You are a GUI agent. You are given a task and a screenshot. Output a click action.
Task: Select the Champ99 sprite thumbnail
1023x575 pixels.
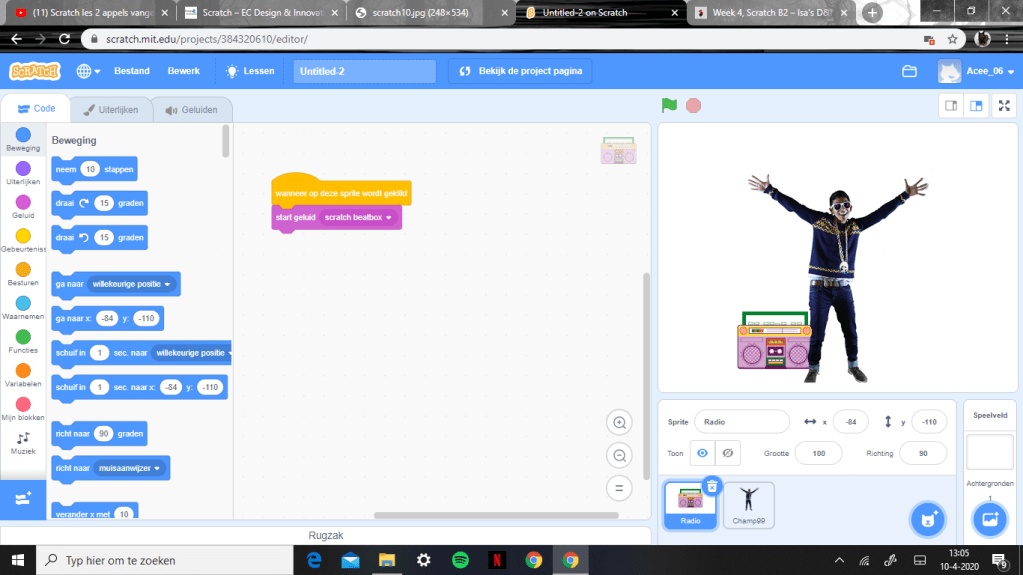tap(748, 505)
